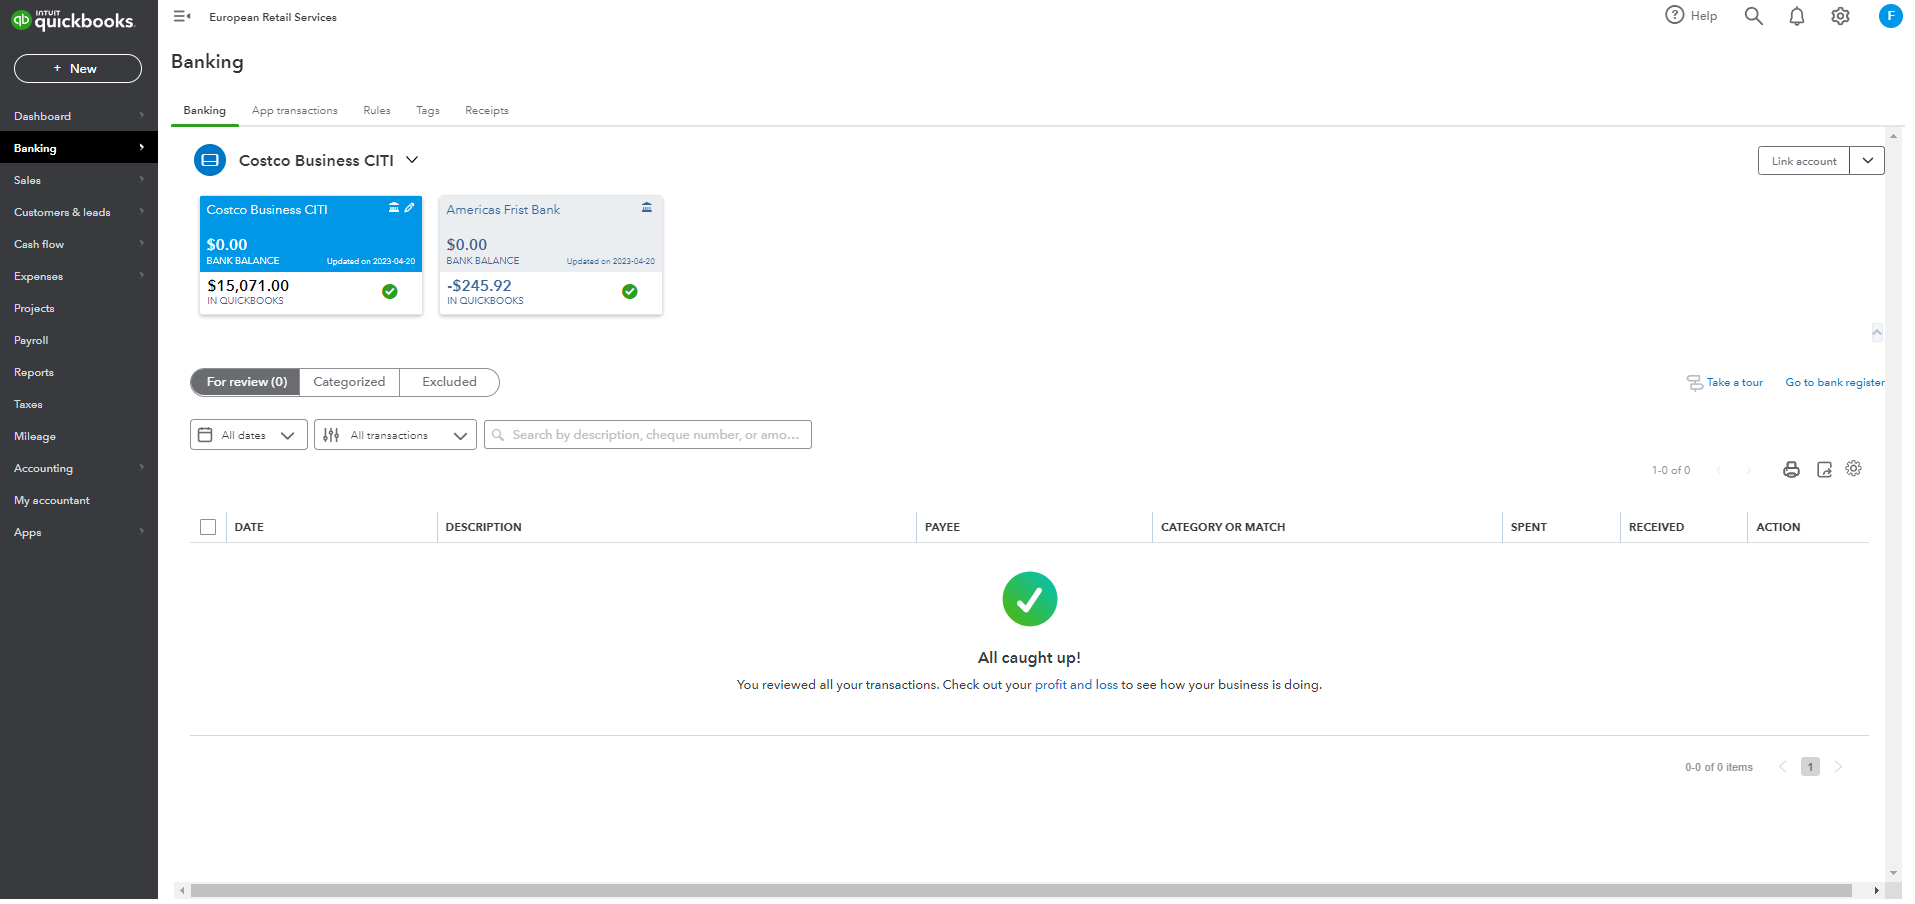Open the Go to bank register link
This screenshot has height=904, width=1915.
click(x=1835, y=383)
